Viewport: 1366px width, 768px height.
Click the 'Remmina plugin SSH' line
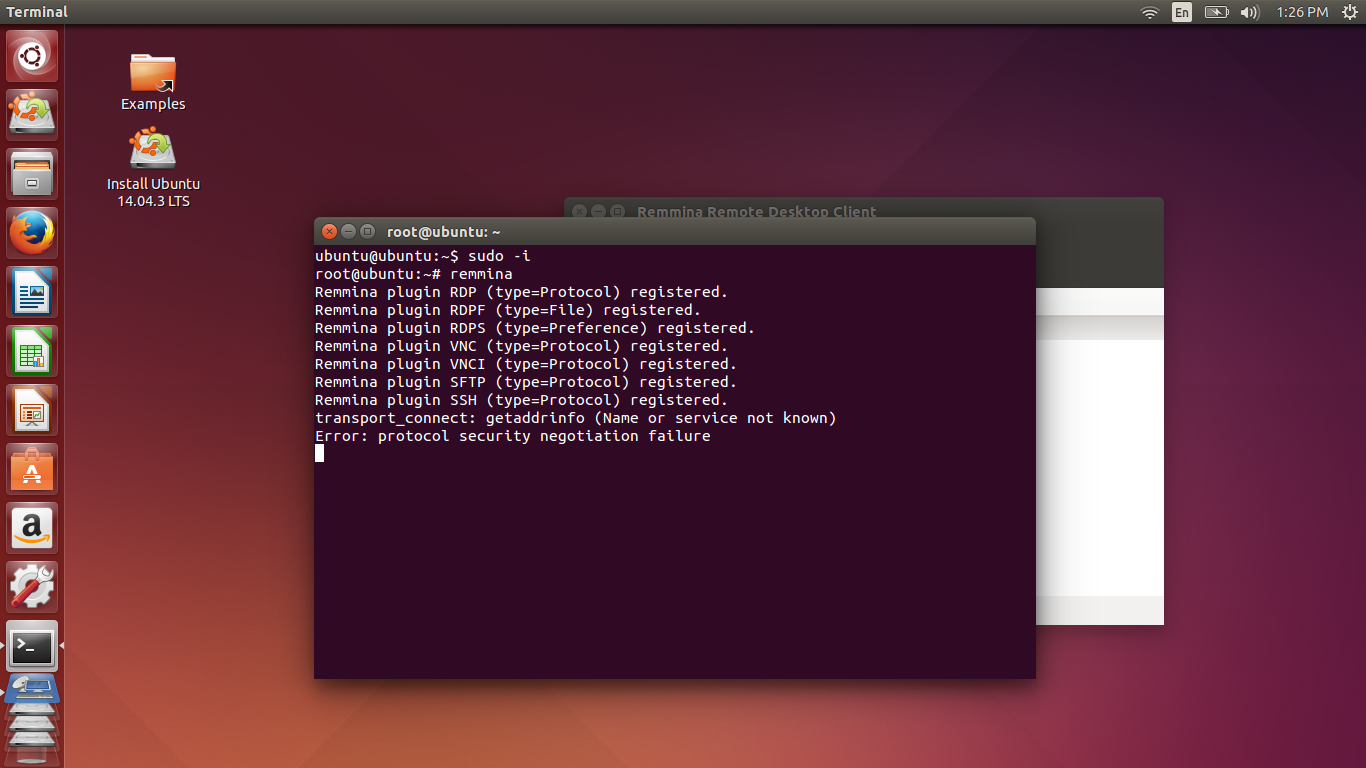pos(522,400)
